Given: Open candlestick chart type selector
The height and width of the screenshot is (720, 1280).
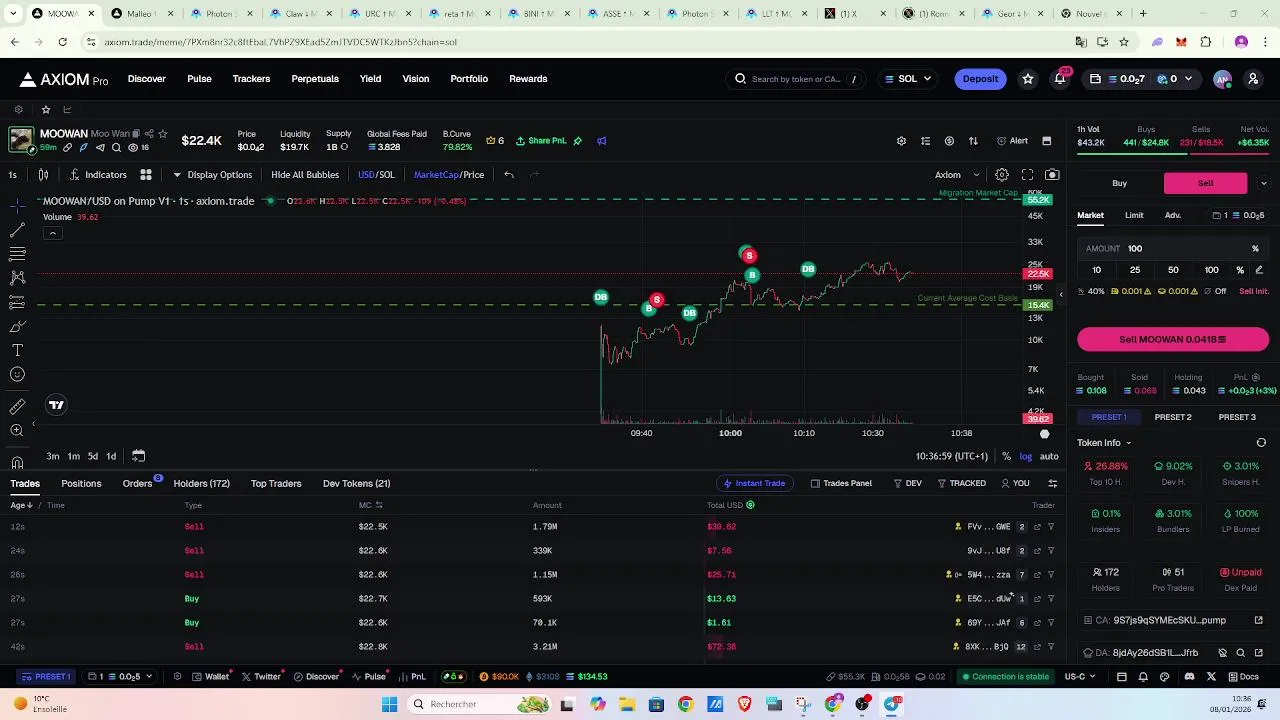Looking at the screenshot, I should coord(43,175).
